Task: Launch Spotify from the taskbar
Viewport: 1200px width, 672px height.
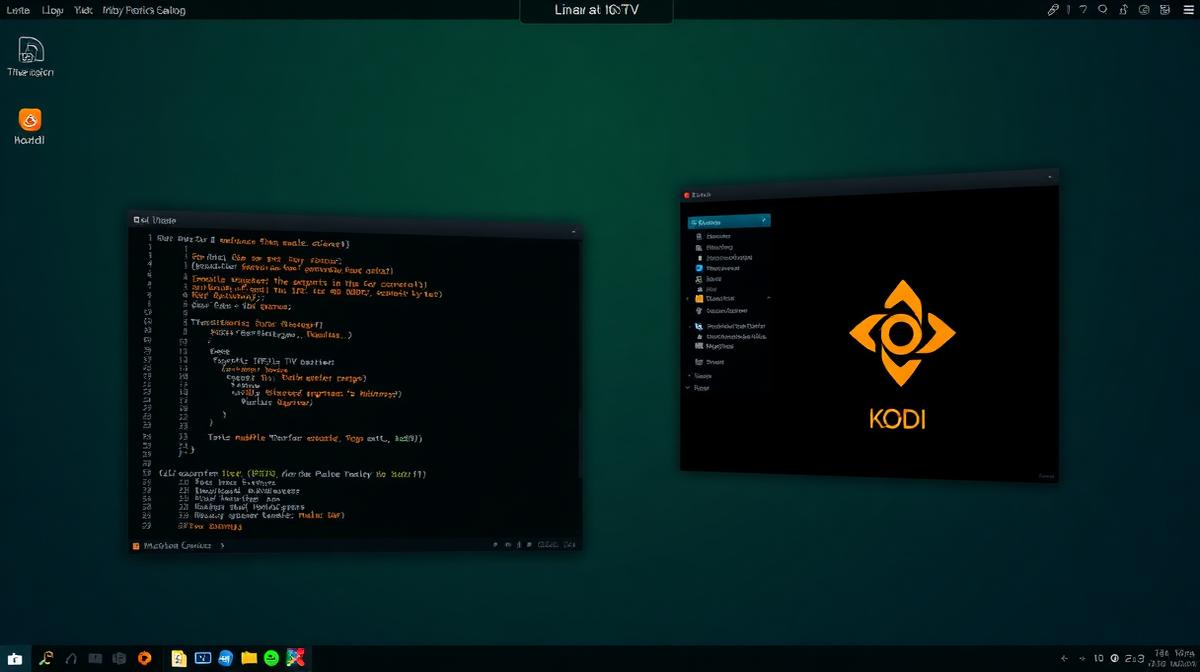Action: [x=270, y=658]
